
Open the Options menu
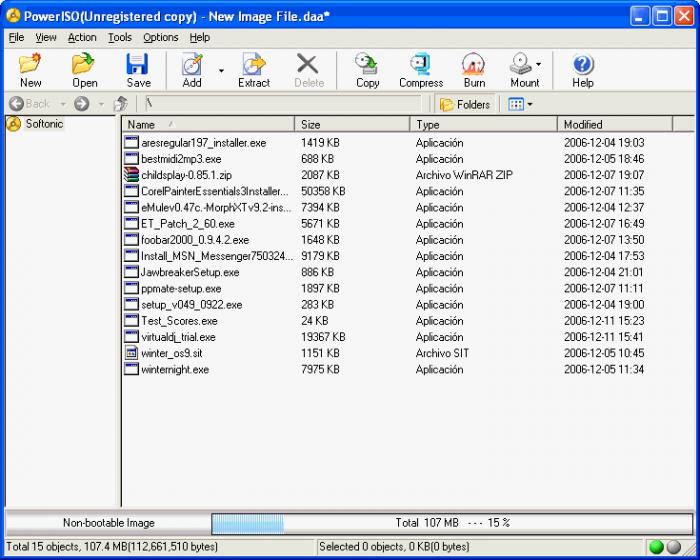tap(160, 37)
